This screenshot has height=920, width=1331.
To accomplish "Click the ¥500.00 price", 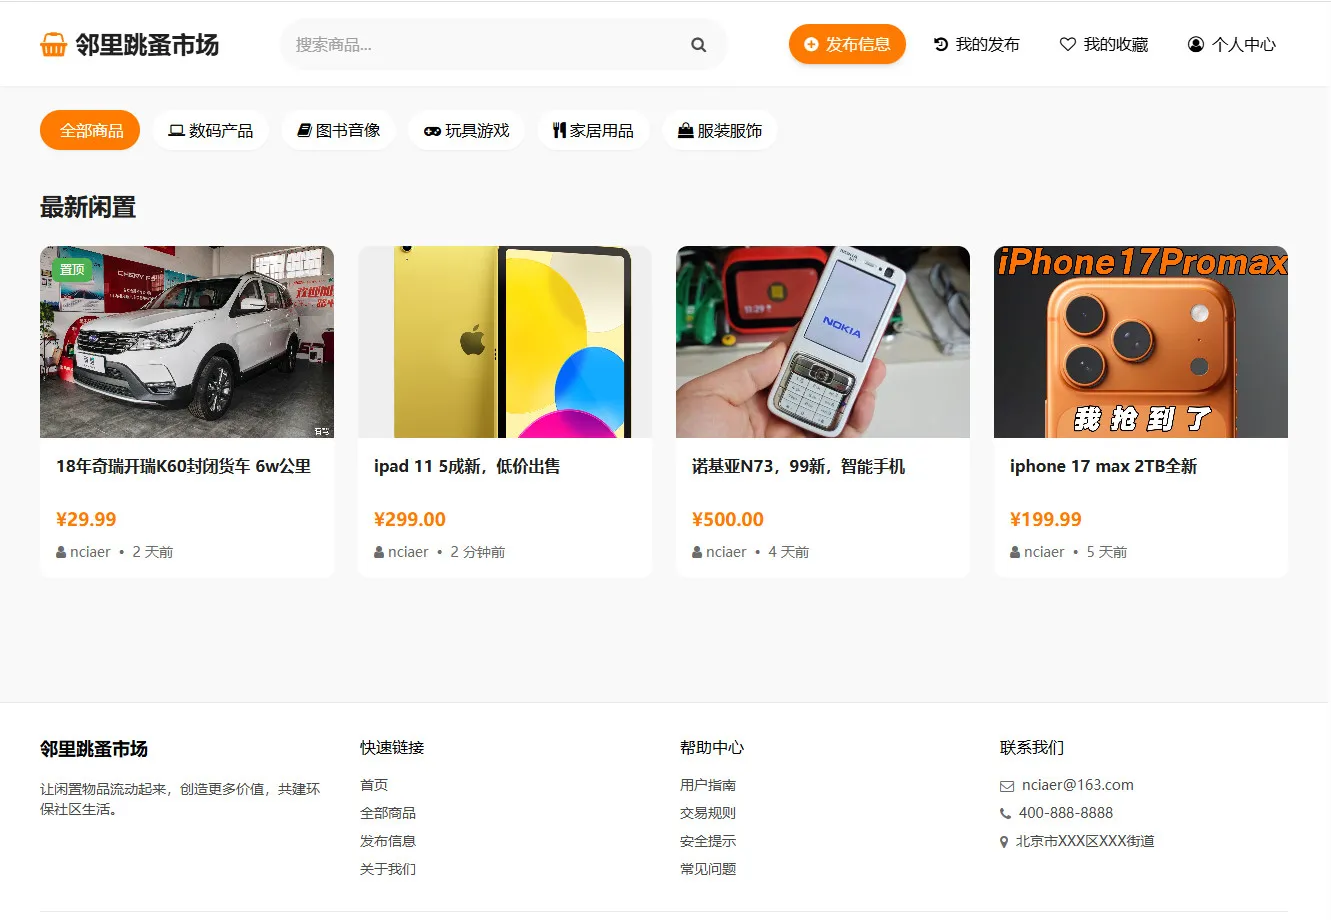I will coord(728,520).
